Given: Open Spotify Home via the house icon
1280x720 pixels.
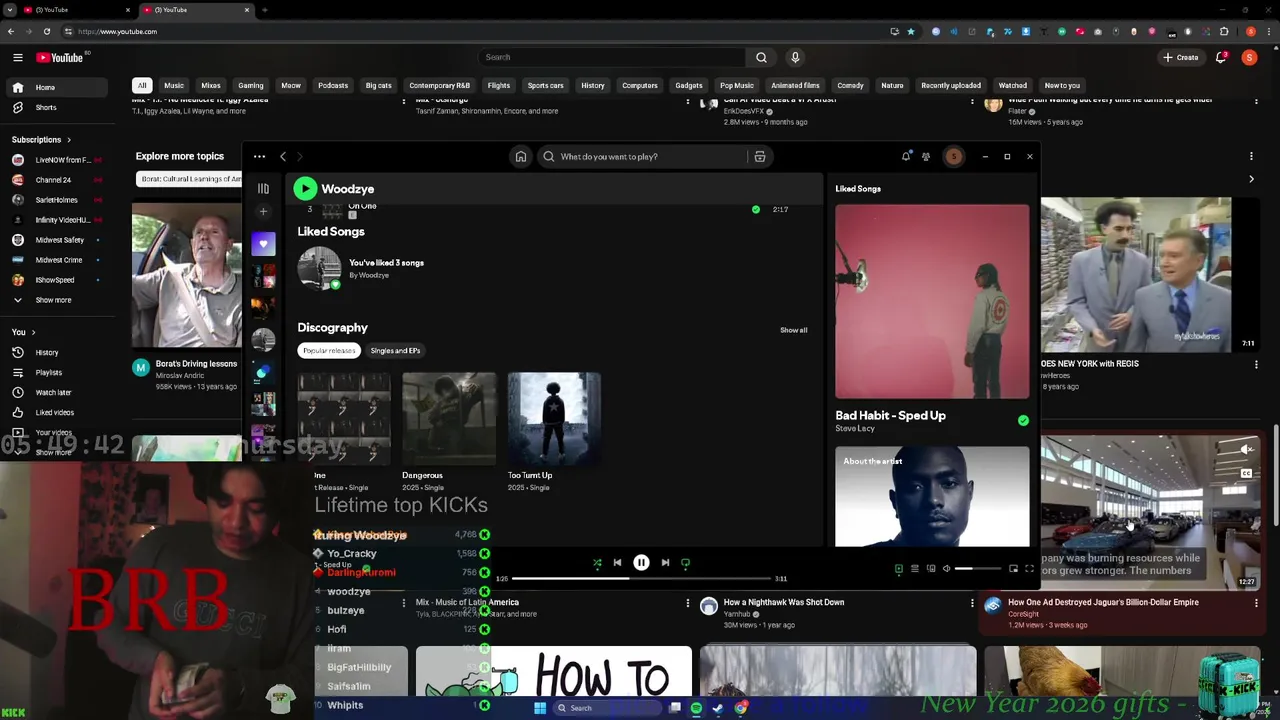Looking at the screenshot, I should 521,157.
